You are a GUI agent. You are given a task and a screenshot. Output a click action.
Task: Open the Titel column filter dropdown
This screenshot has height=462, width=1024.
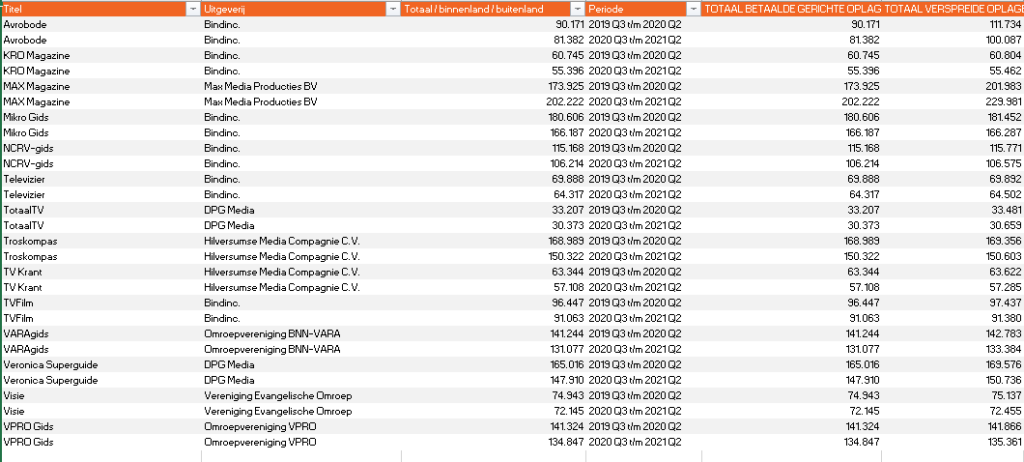tap(193, 9)
